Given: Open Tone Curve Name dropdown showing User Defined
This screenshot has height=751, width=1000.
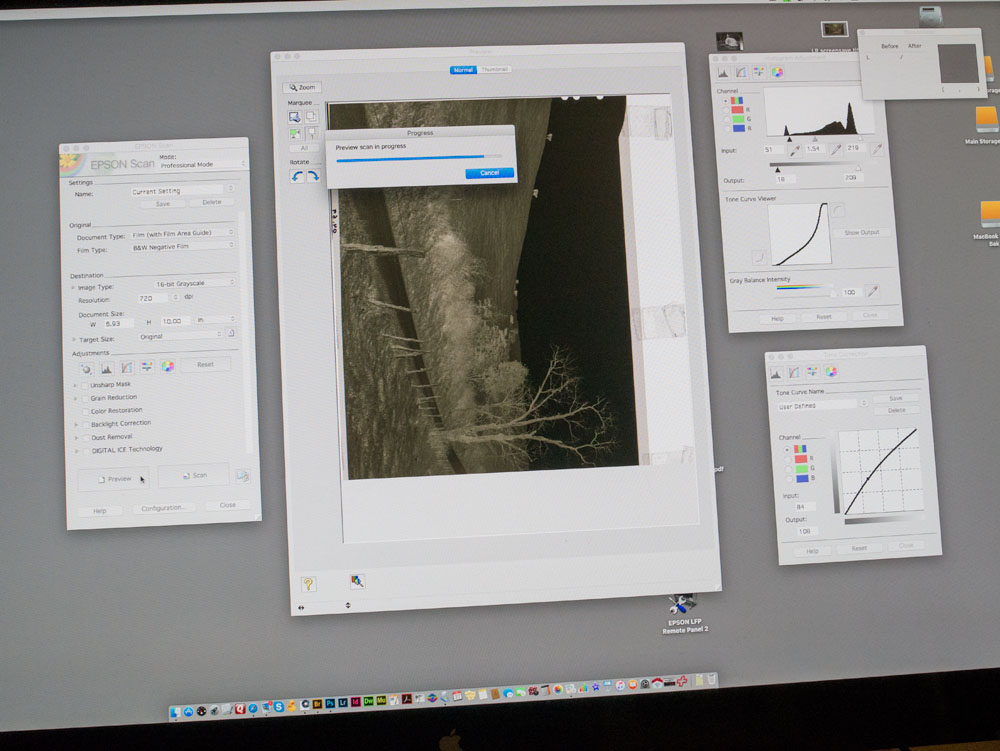Looking at the screenshot, I should pos(822,405).
